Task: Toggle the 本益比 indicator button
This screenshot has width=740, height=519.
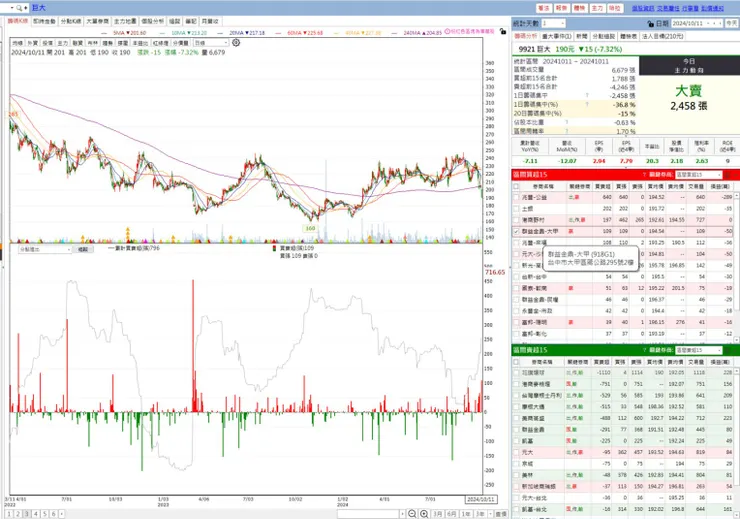Action: [x=140, y=43]
